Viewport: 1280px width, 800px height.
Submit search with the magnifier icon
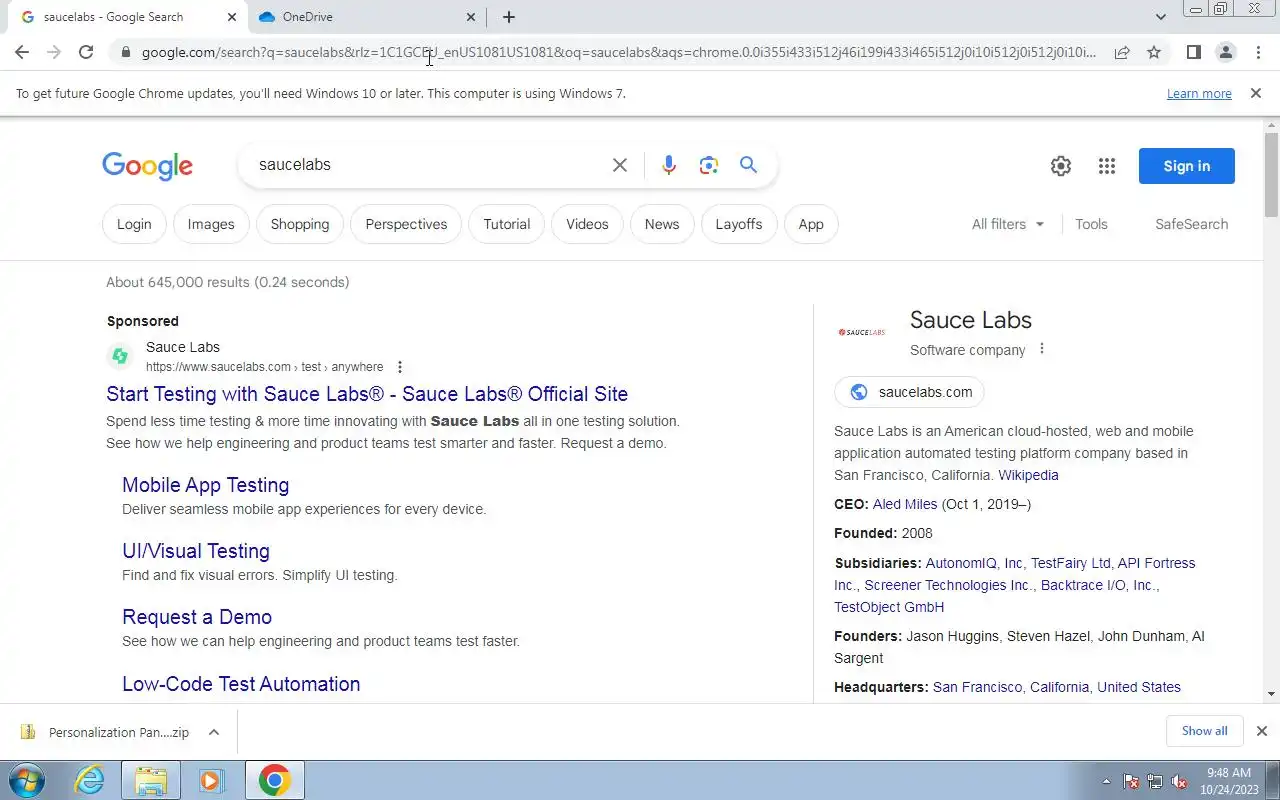[748, 165]
